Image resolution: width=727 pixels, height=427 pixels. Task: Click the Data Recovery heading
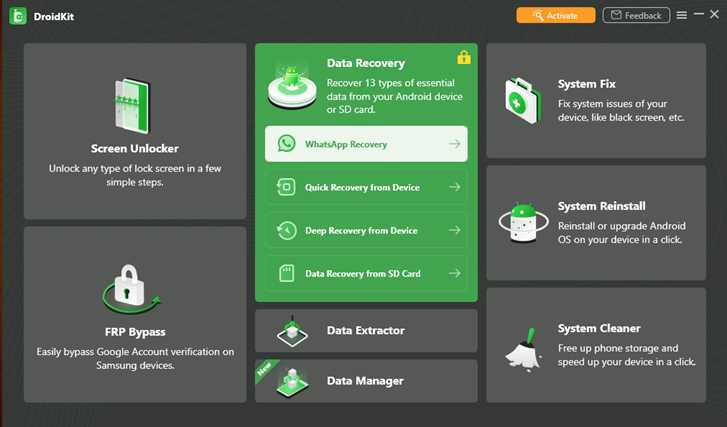coord(366,63)
